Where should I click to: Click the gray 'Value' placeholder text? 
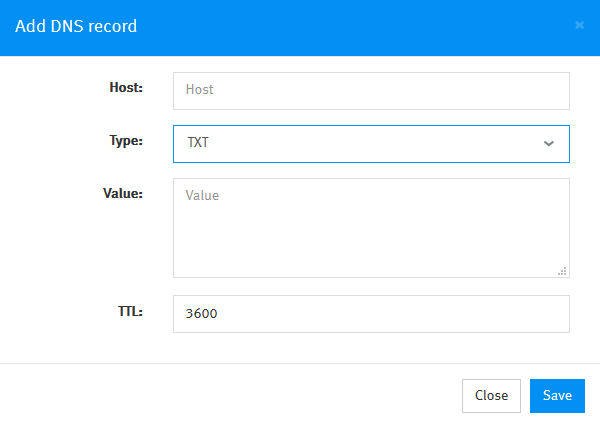[x=202, y=195]
